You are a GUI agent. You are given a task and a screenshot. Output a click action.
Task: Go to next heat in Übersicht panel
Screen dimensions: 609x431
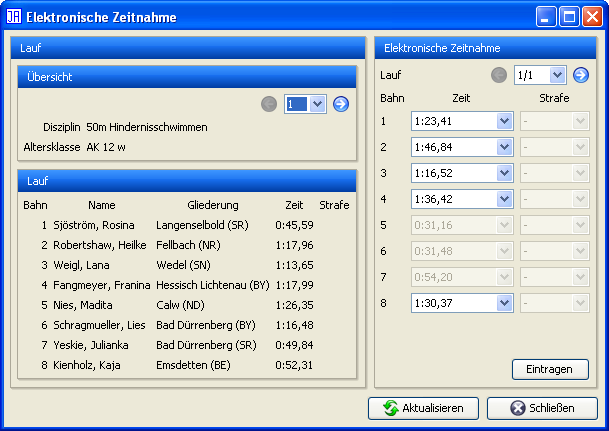click(341, 104)
